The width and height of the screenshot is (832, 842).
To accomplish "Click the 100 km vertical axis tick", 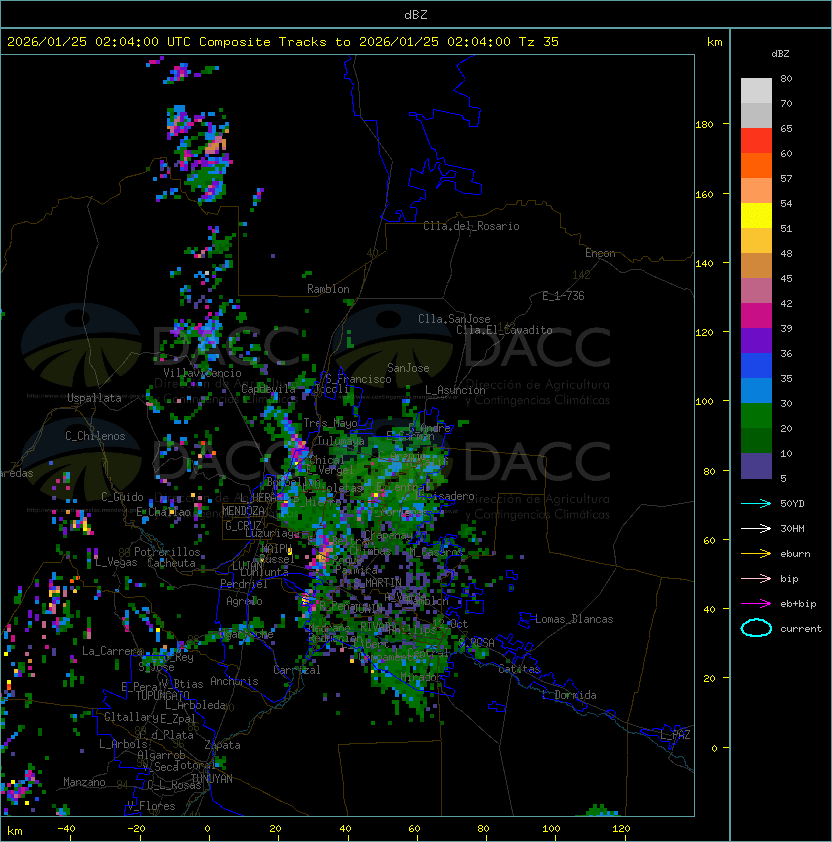I will click(704, 402).
